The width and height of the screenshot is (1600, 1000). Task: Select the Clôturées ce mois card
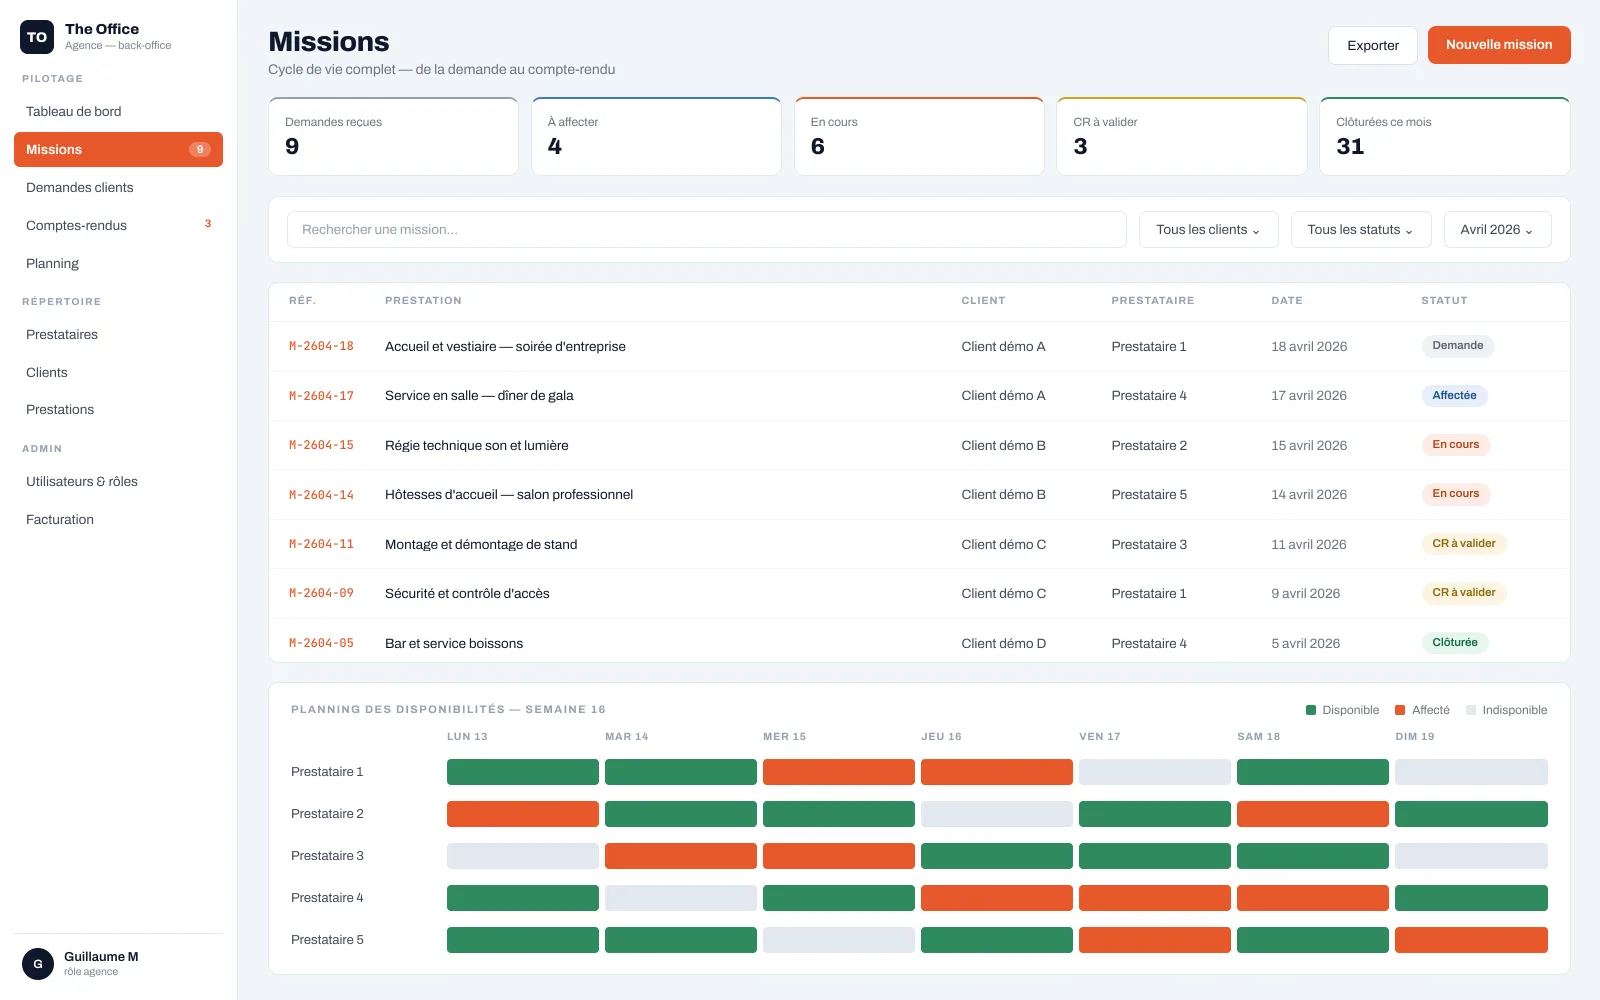[x=1445, y=136]
